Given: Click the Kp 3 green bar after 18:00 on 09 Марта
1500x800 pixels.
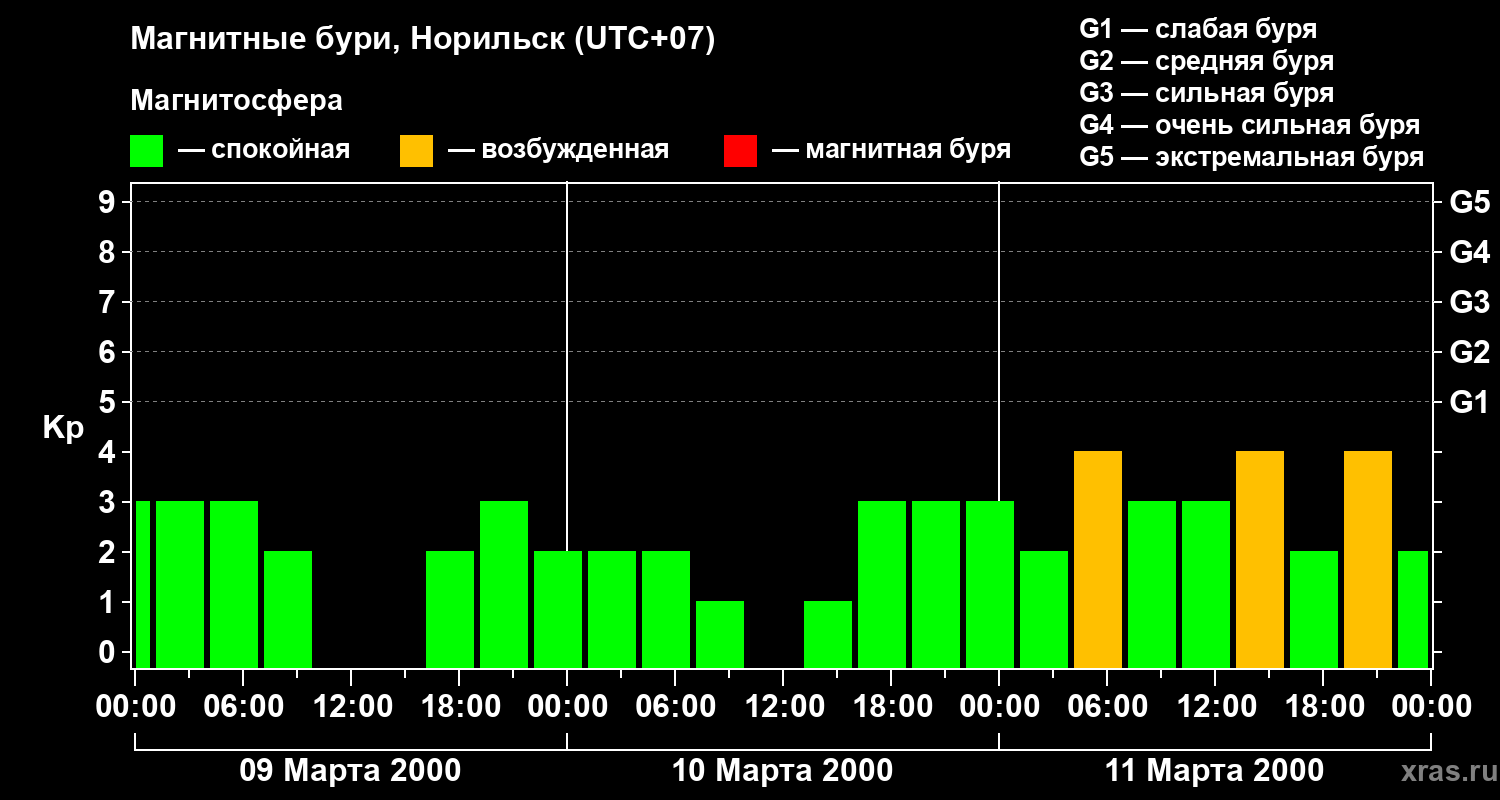Looking at the screenshot, I should tap(504, 584).
